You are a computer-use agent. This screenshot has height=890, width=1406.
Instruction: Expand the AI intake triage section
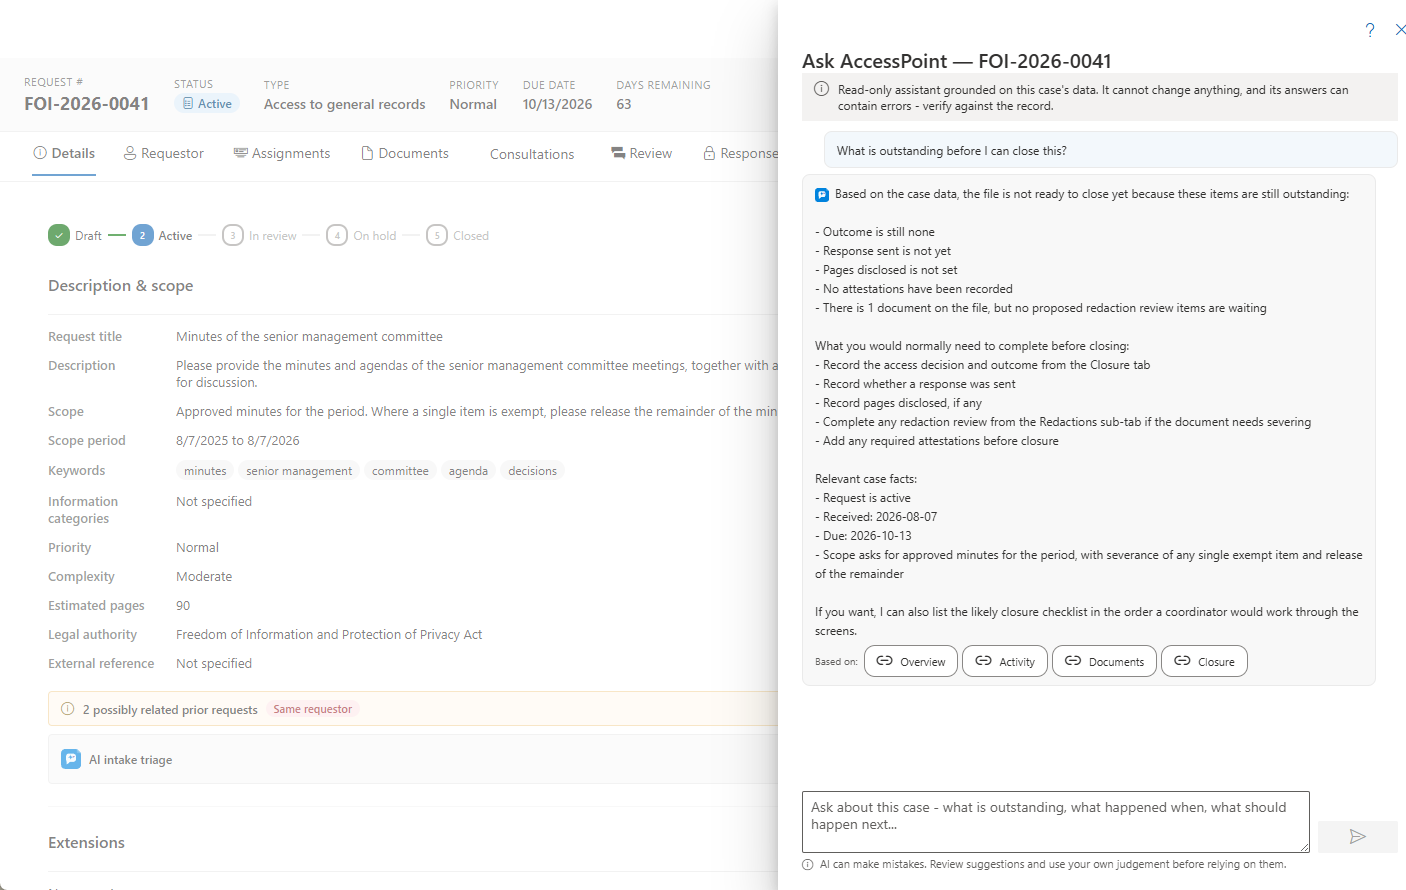[x=413, y=760]
